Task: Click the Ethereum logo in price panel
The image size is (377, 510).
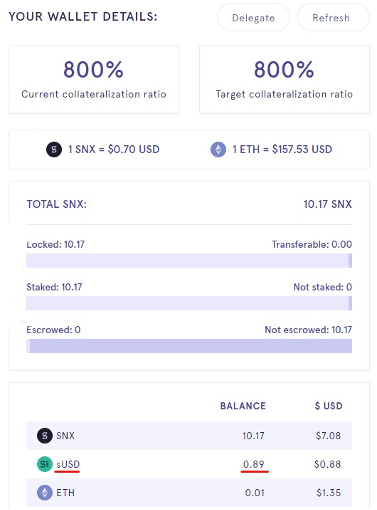Action: click(x=218, y=149)
